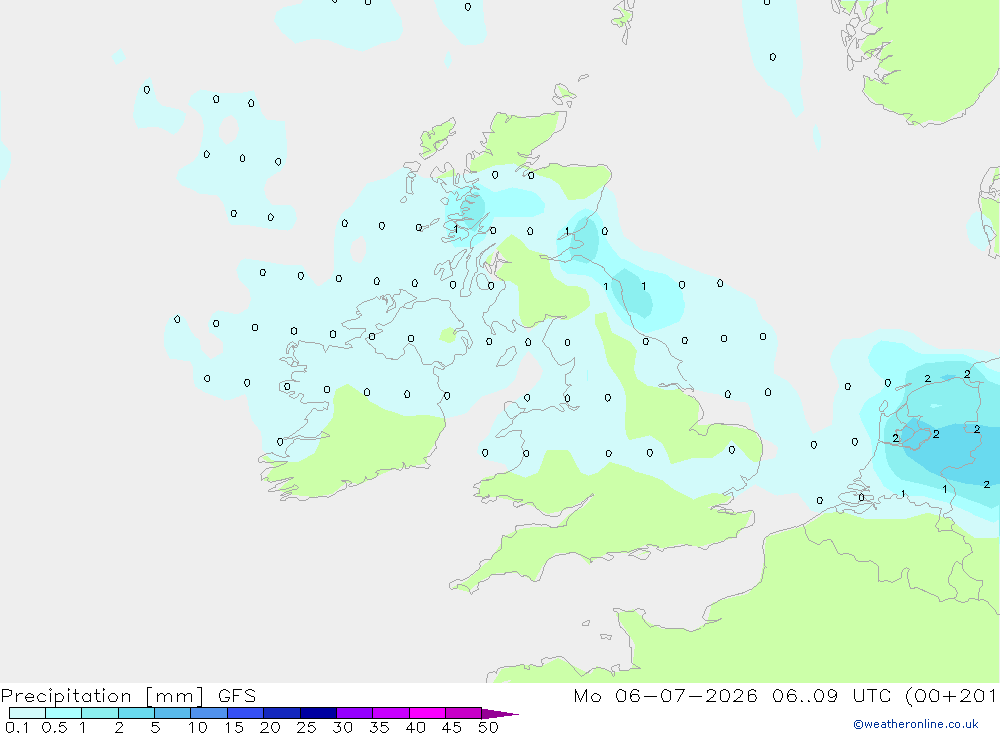Select the '10' legend scale label
1000x733 pixels.
coord(197,727)
